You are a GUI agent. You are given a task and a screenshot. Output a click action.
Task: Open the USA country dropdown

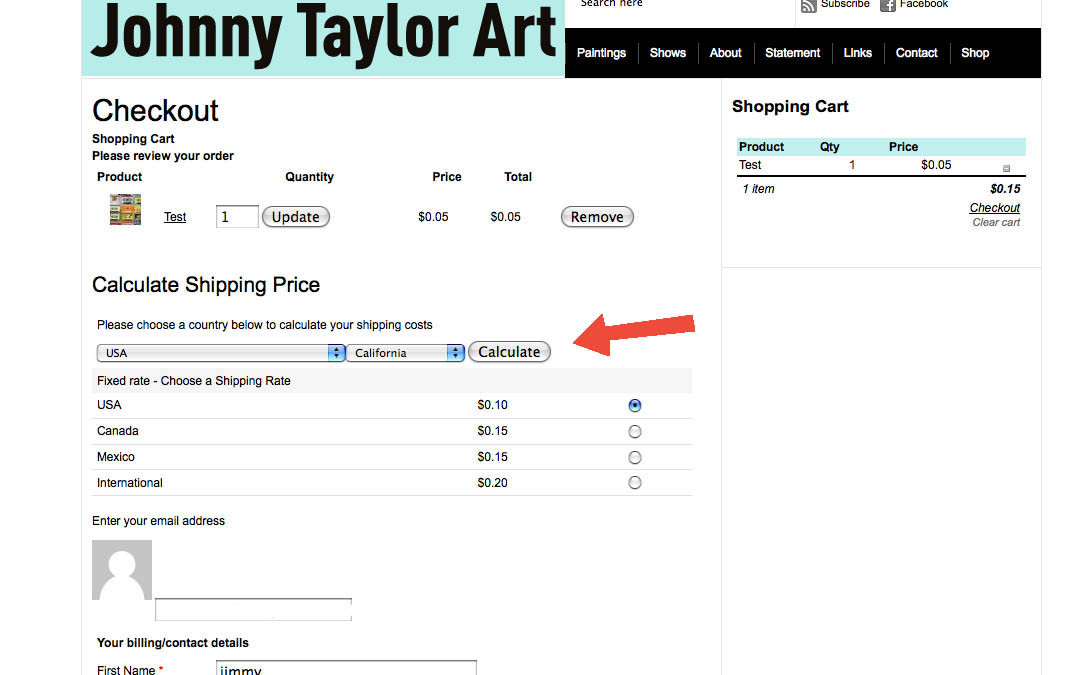click(221, 352)
